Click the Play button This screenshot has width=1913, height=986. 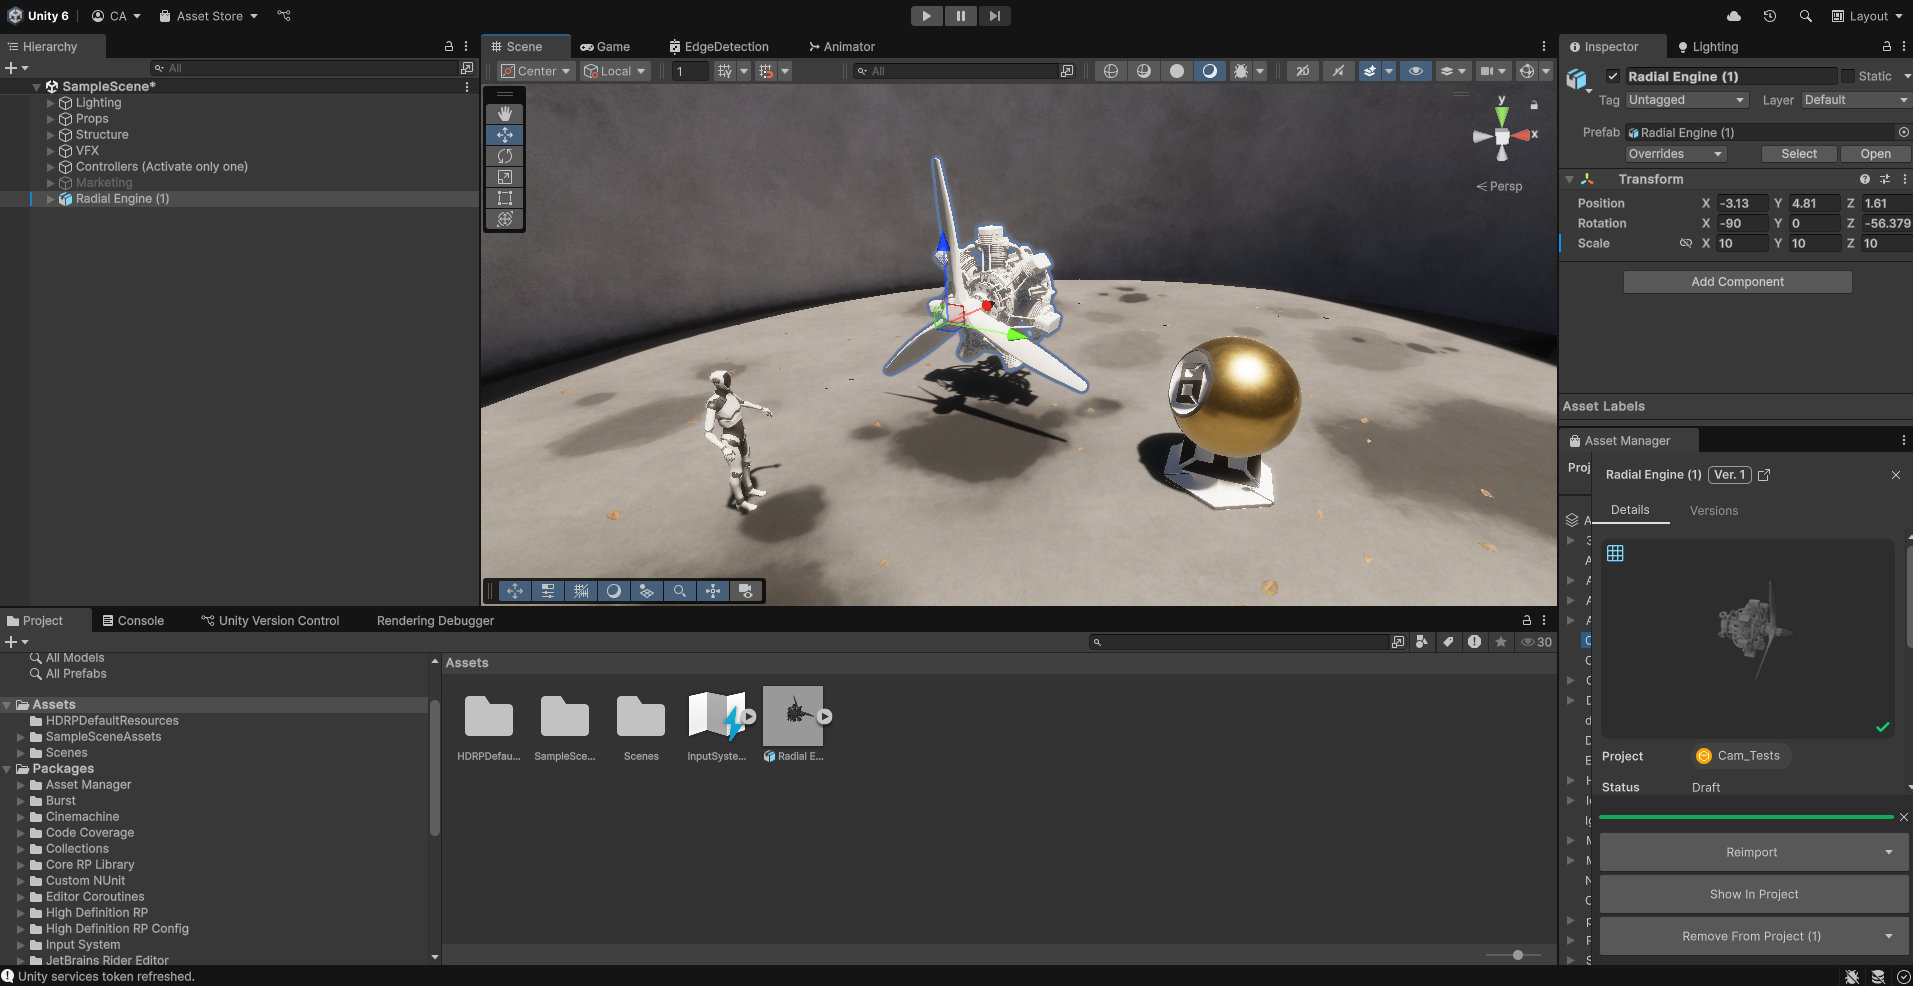click(927, 16)
